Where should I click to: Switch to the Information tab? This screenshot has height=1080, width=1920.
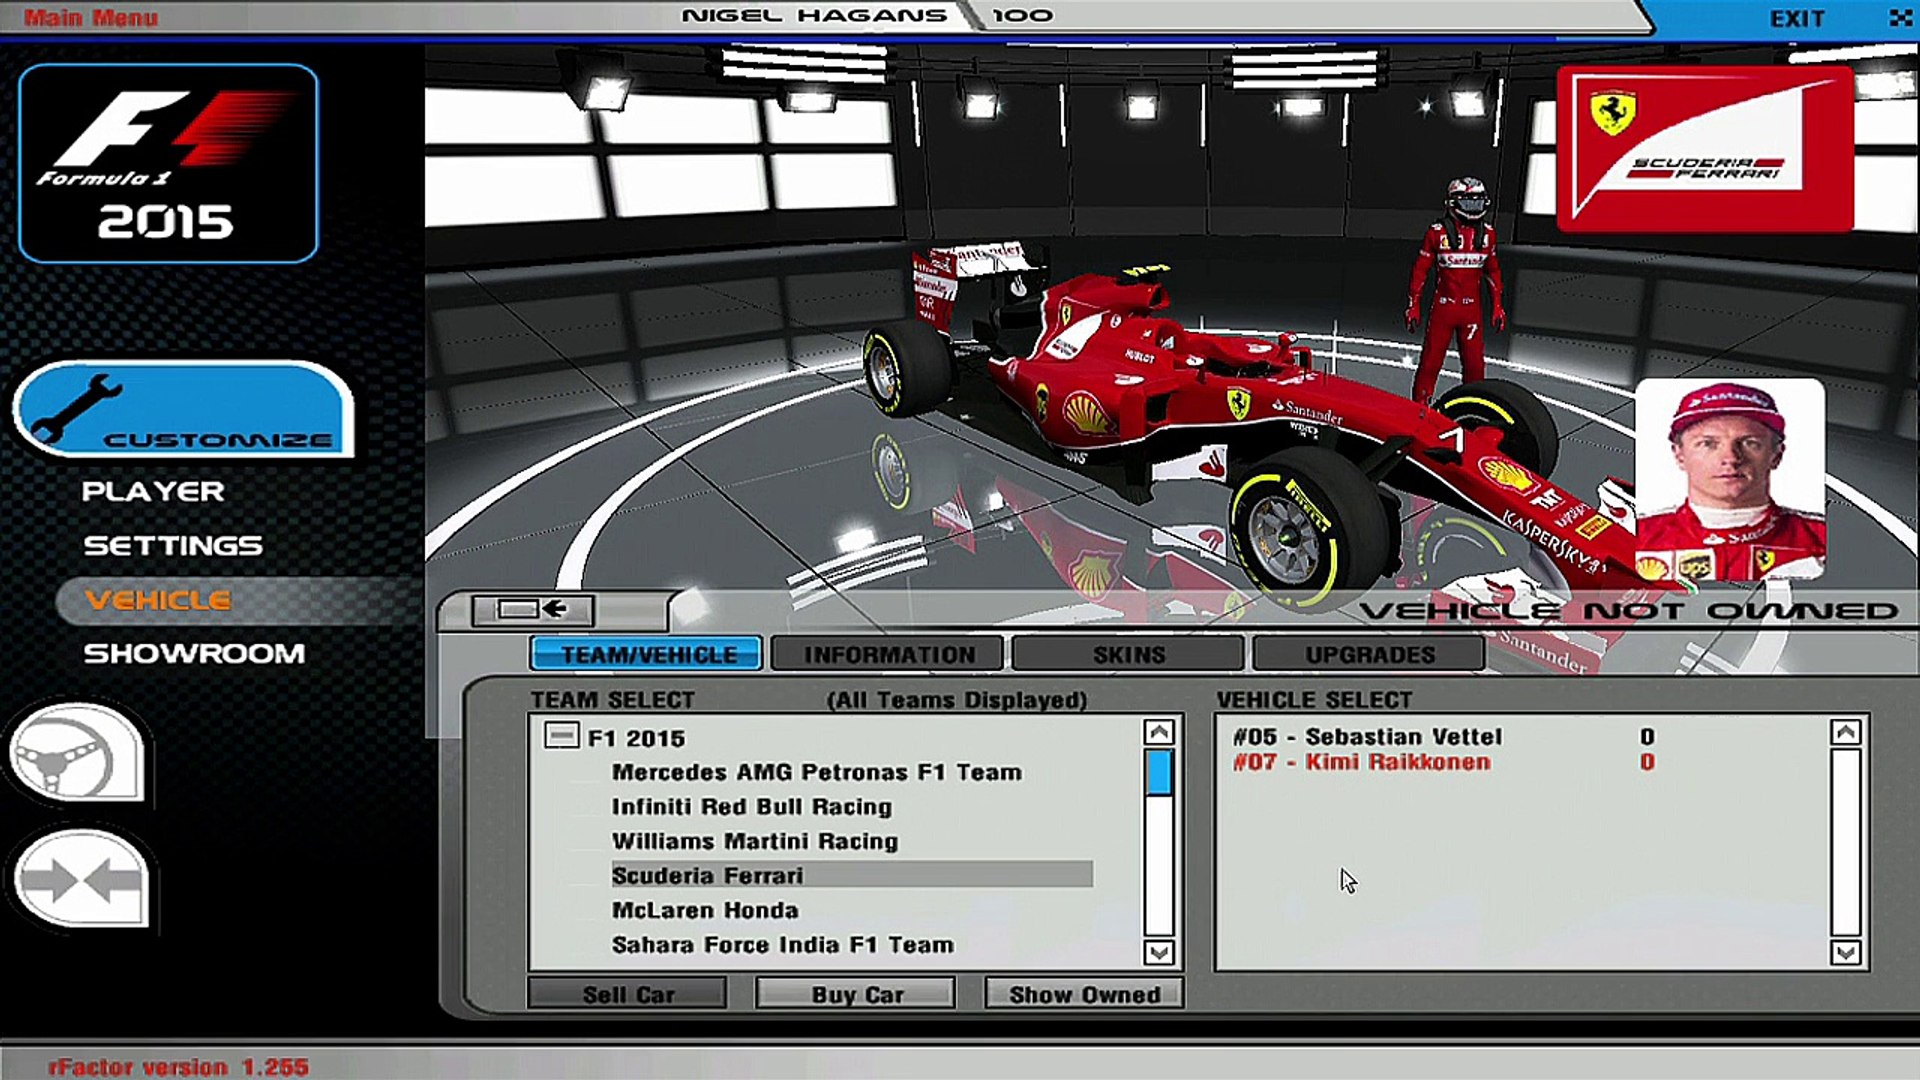(x=889, y=655)
